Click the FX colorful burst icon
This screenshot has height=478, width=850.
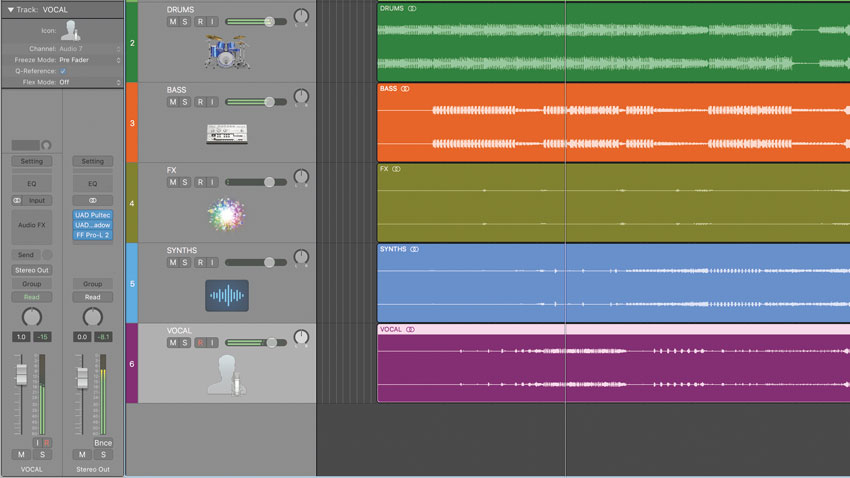[x=227, y=214]
